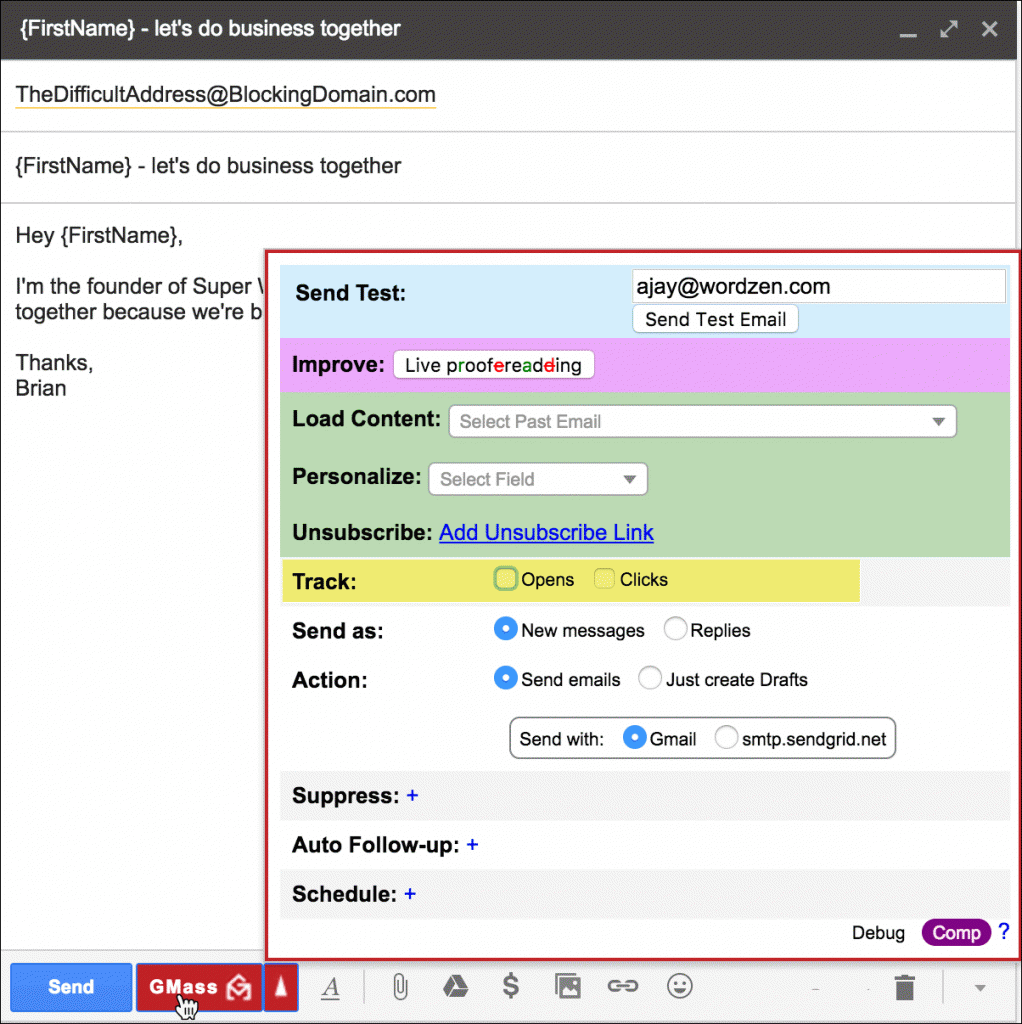Open text formatting options icon
Image resolution: width=1022 pixels, height=1024 pixels.
click(330, 987)
